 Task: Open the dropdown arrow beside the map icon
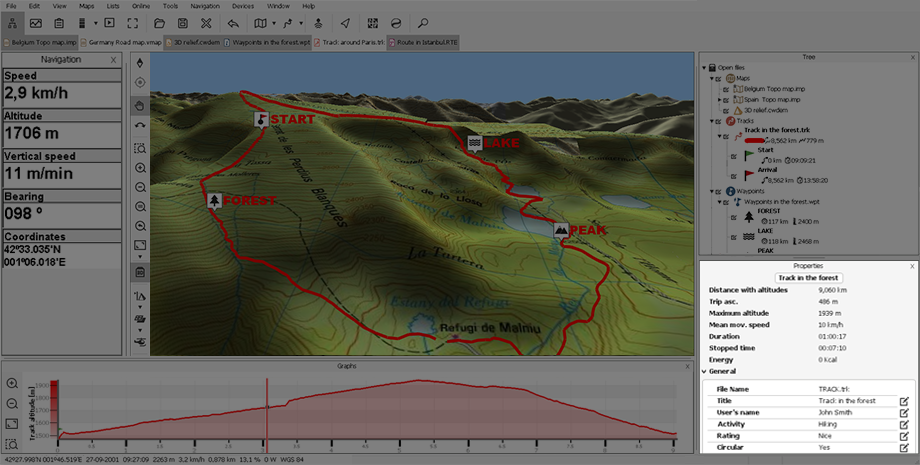[275, 22]
